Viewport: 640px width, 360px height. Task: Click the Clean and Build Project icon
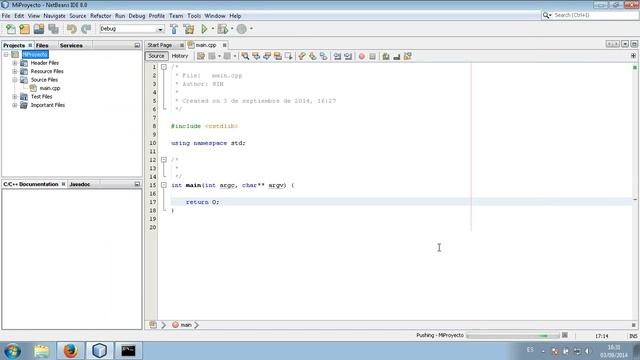click(x=189, y=29)
